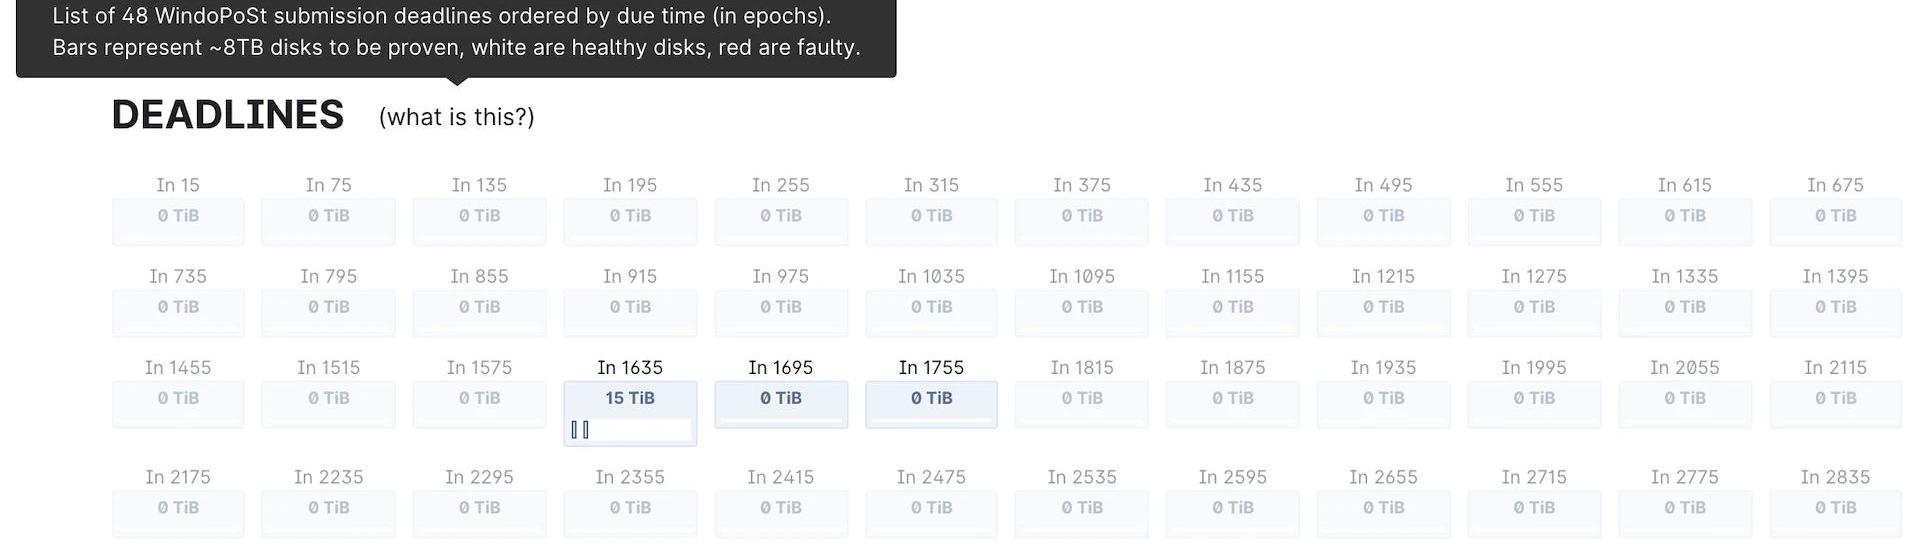
Task: Click the second disk bar in the In 1635 deadline
Action: tap(586, 430)
